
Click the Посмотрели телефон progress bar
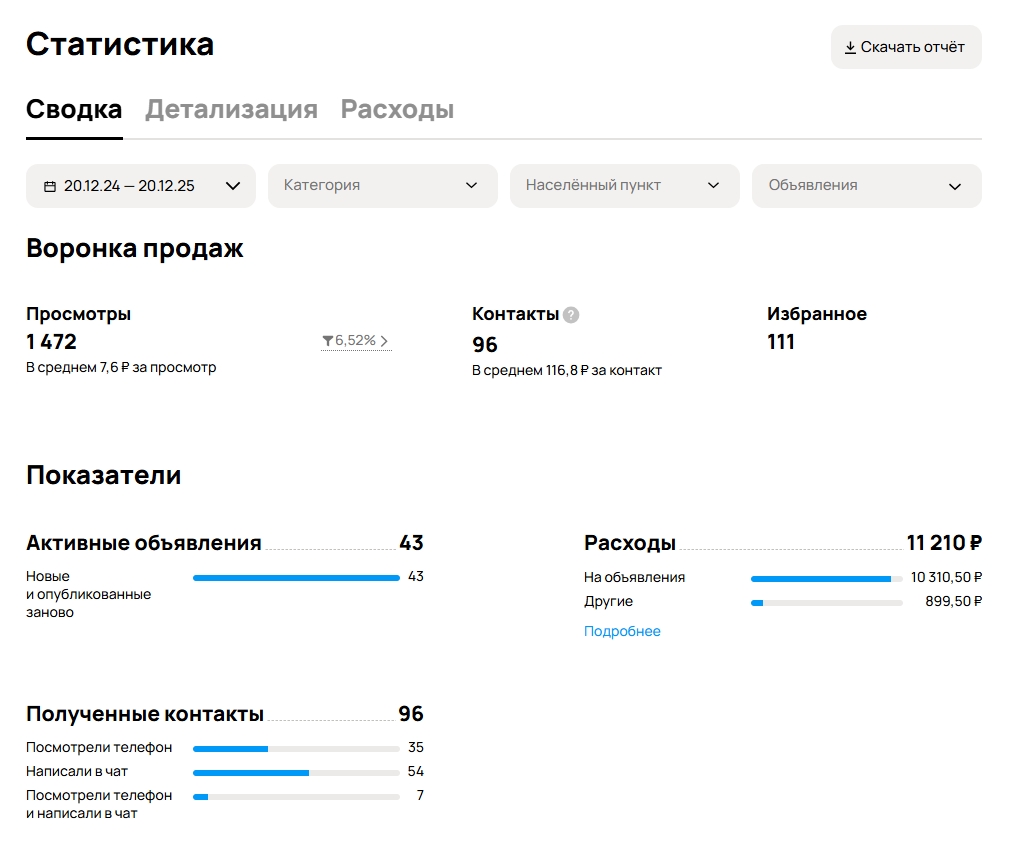point(296,748)
